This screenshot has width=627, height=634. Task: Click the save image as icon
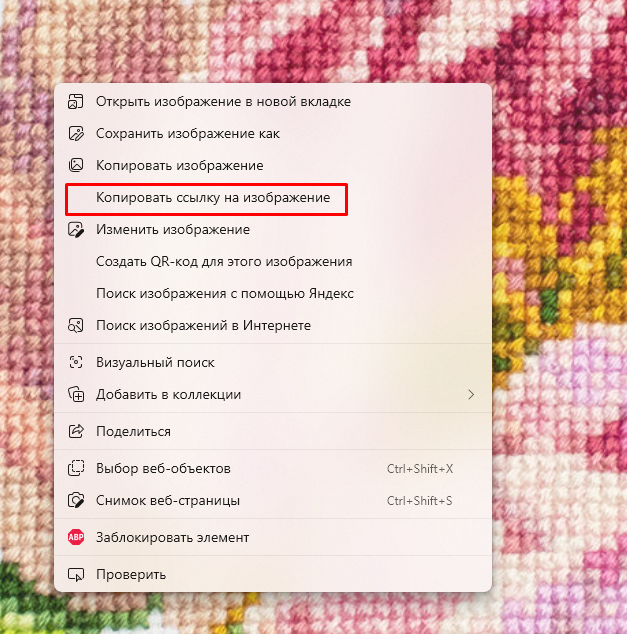tap(75, 133)
